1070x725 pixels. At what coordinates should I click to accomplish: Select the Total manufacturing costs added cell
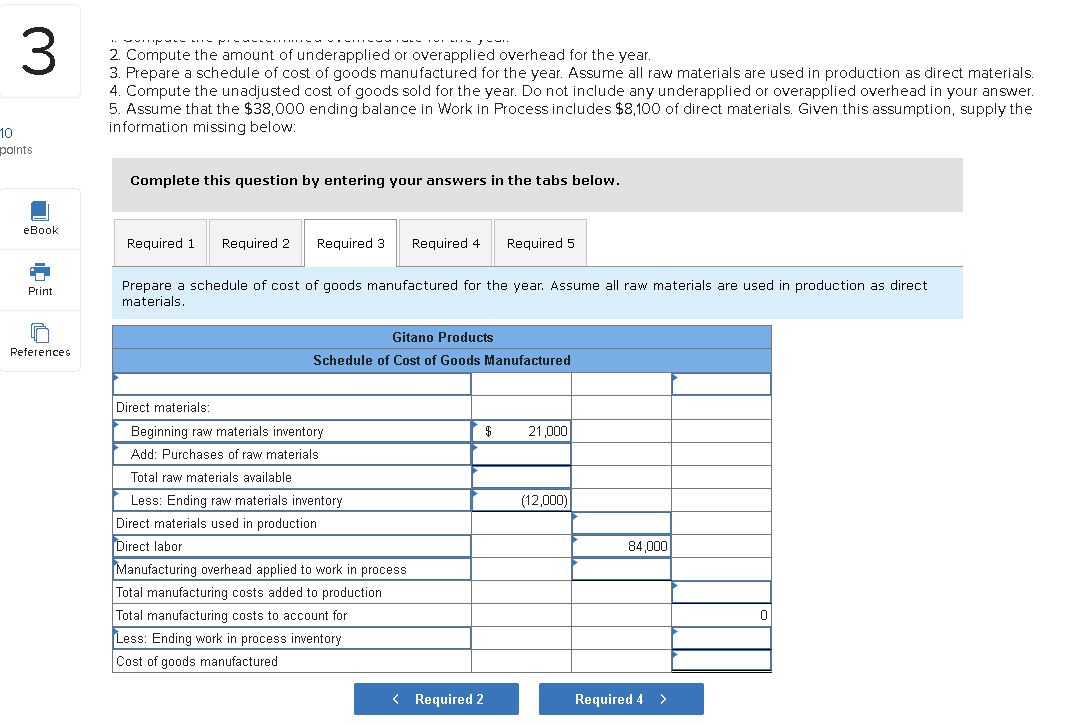[x=720, y=591]
